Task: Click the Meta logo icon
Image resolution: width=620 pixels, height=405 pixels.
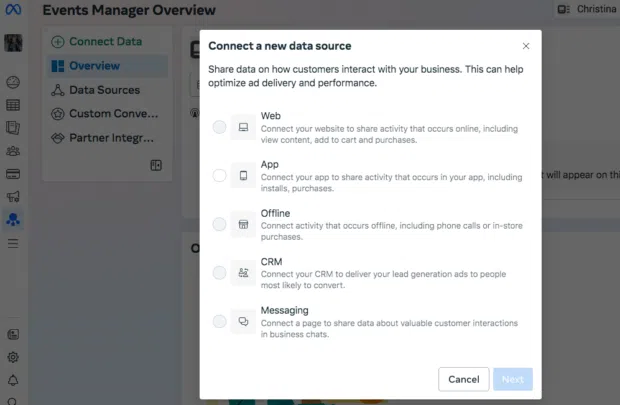Action: coord(14,10)
